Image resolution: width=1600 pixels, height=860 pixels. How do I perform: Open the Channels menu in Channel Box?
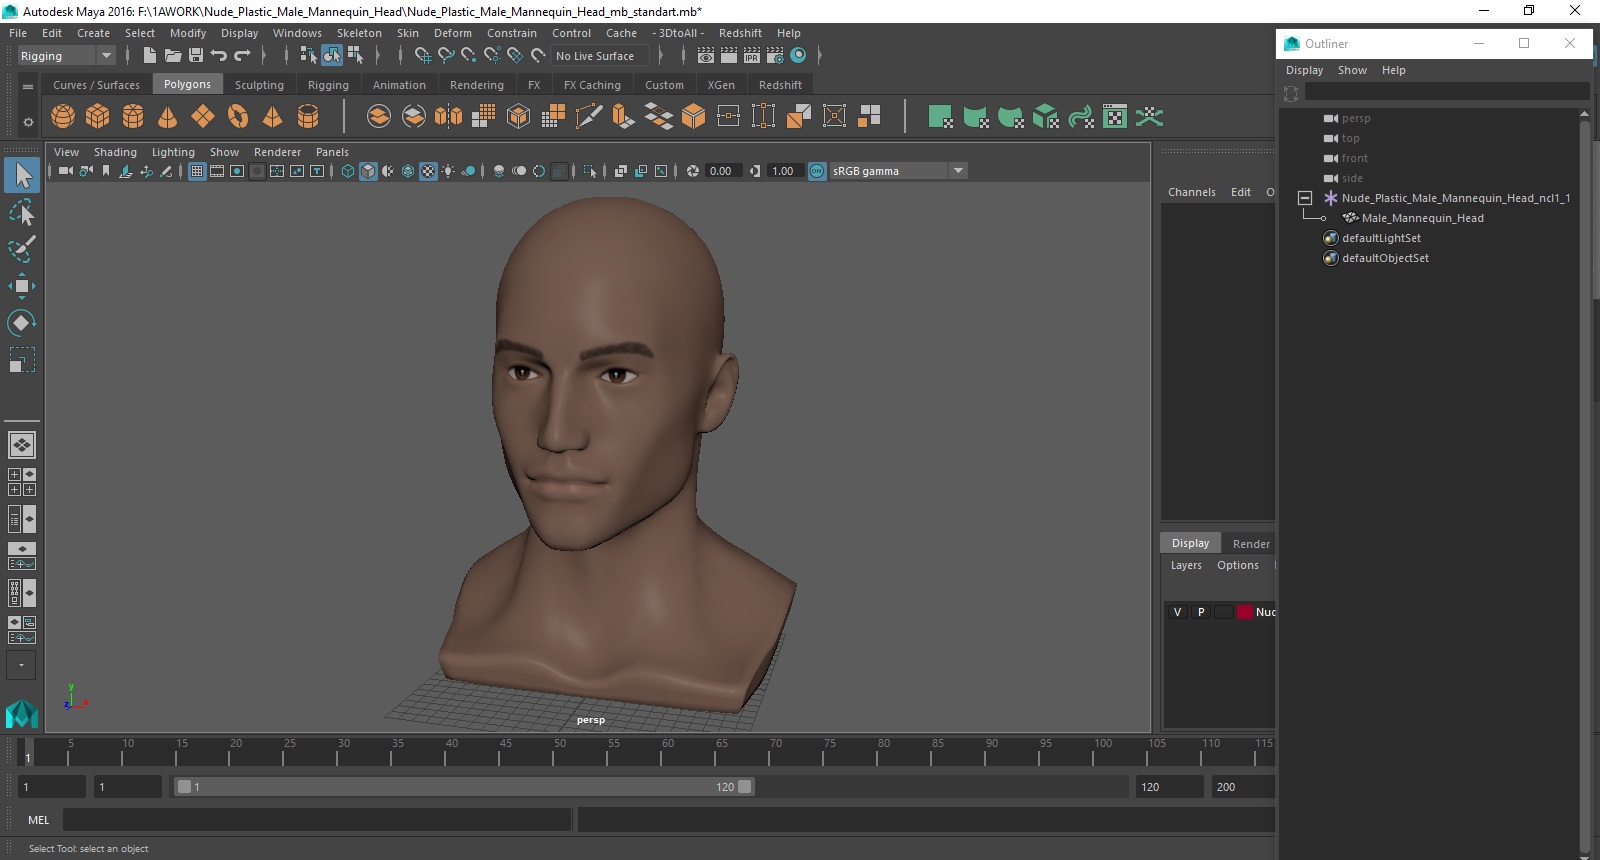(x=1192, y=192)
